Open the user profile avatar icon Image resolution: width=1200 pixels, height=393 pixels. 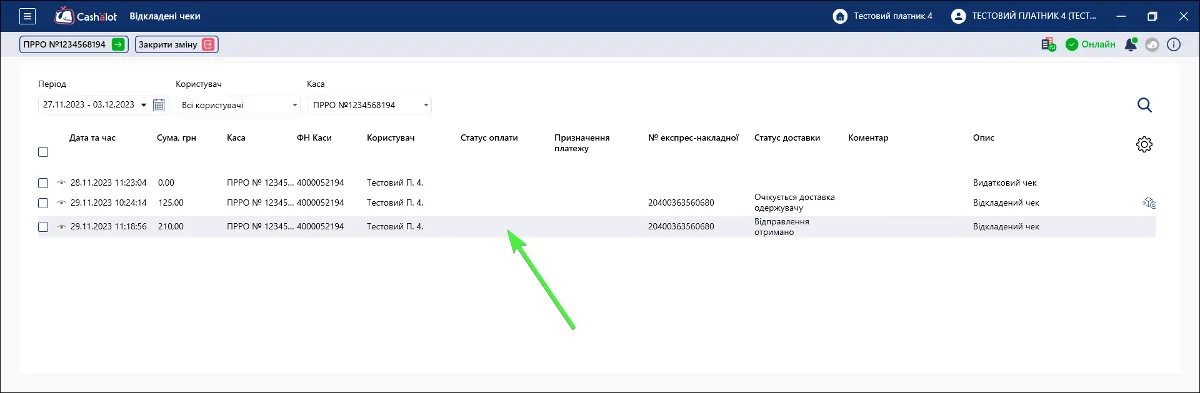pyautogui.click(x=958, y=16)
